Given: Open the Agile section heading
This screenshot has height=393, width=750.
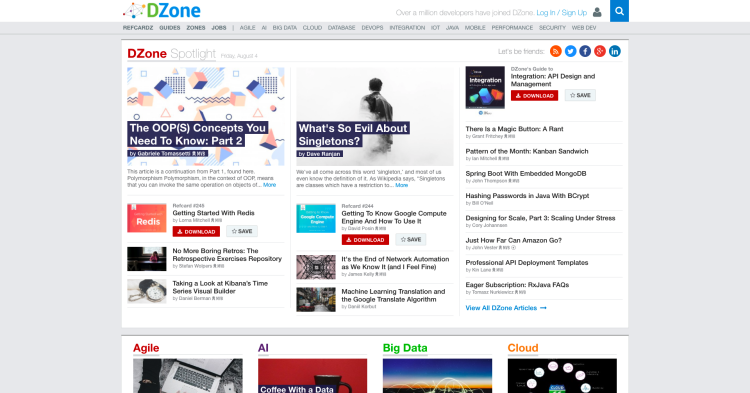Looking at the screenshot, I should [x=146, y=348].
